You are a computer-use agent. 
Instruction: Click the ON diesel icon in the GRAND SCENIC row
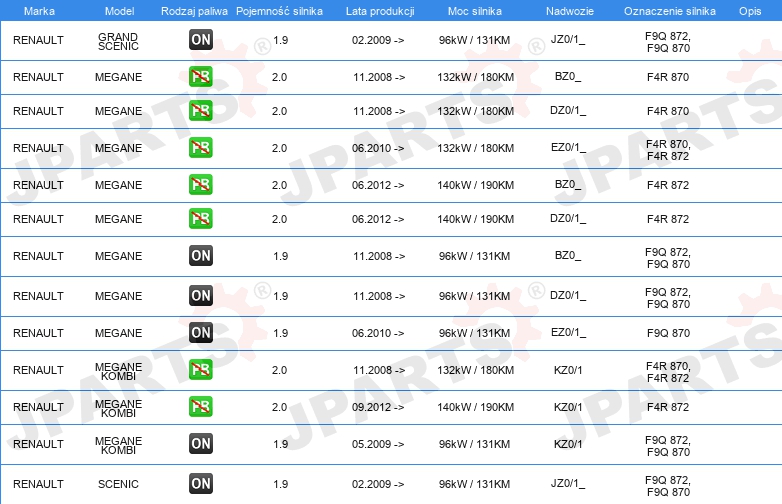(x=201, y=40)
